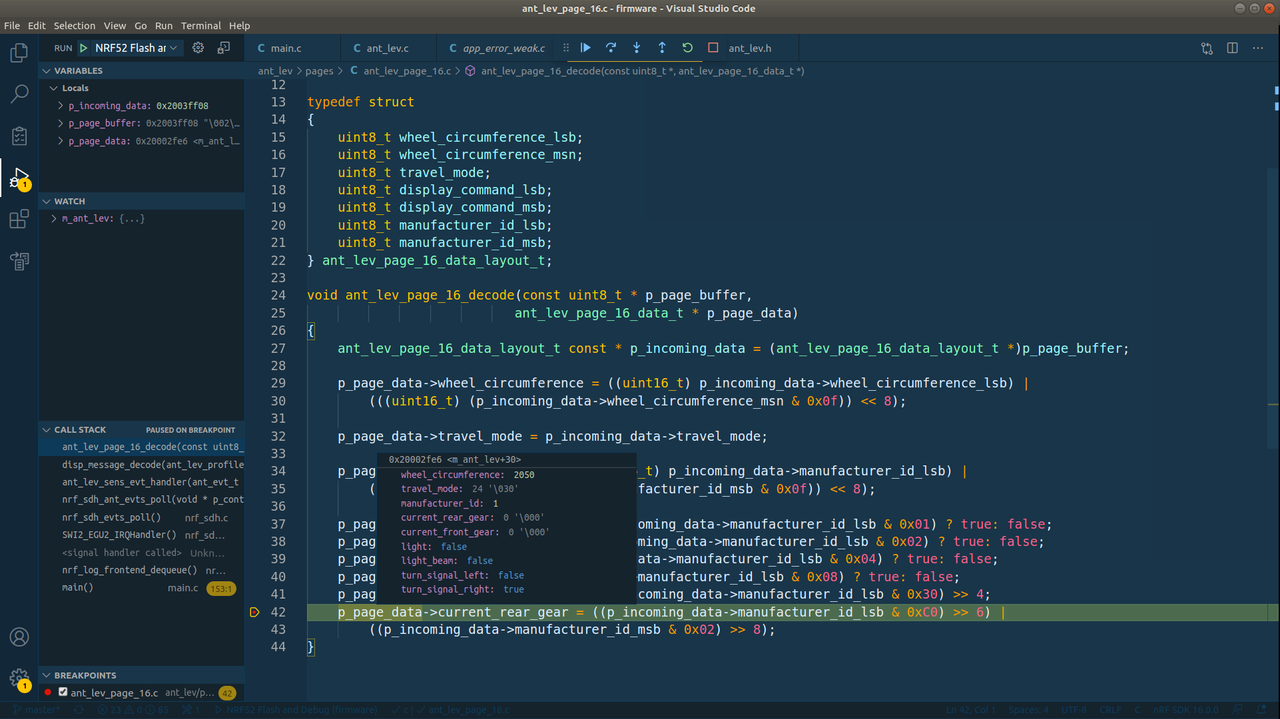1280x719 pixels.
Task: Open the Manage gear in activity bar
Action: pos(19,679)
